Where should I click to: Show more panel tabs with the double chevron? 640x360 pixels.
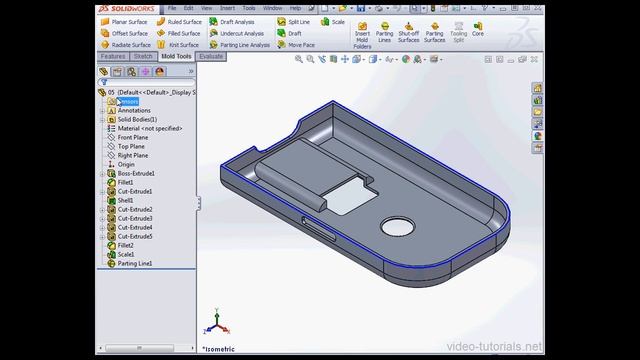point(191,71)
